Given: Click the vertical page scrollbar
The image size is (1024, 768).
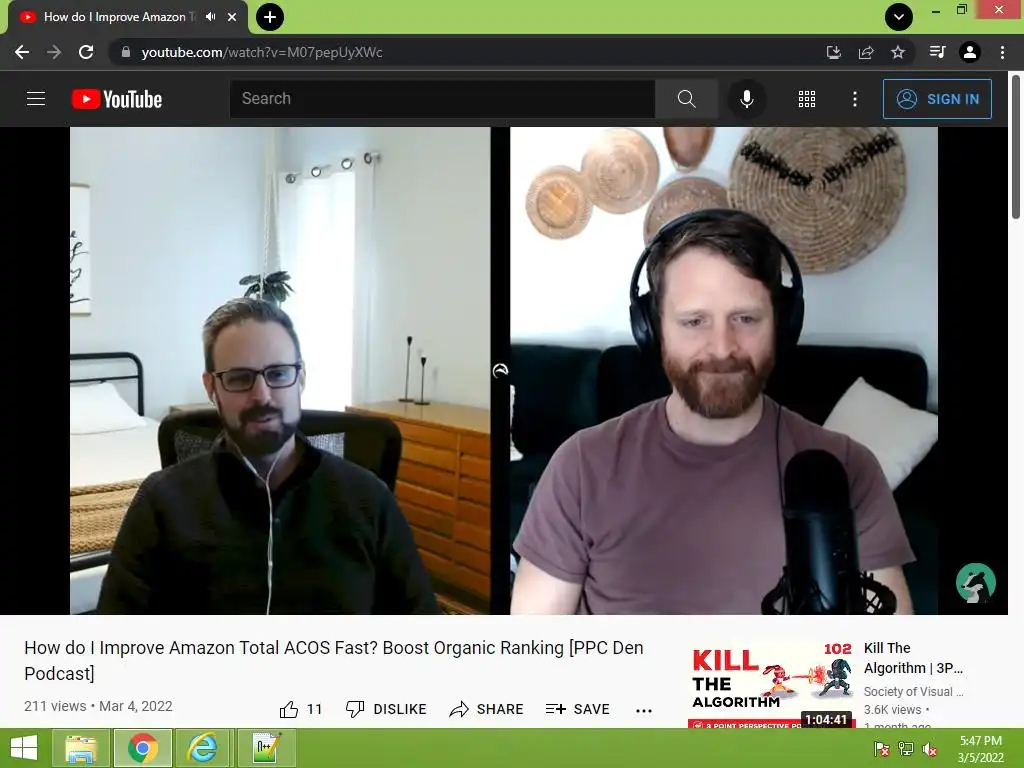Looking at the screenshot, I should tap(1016, 147).
